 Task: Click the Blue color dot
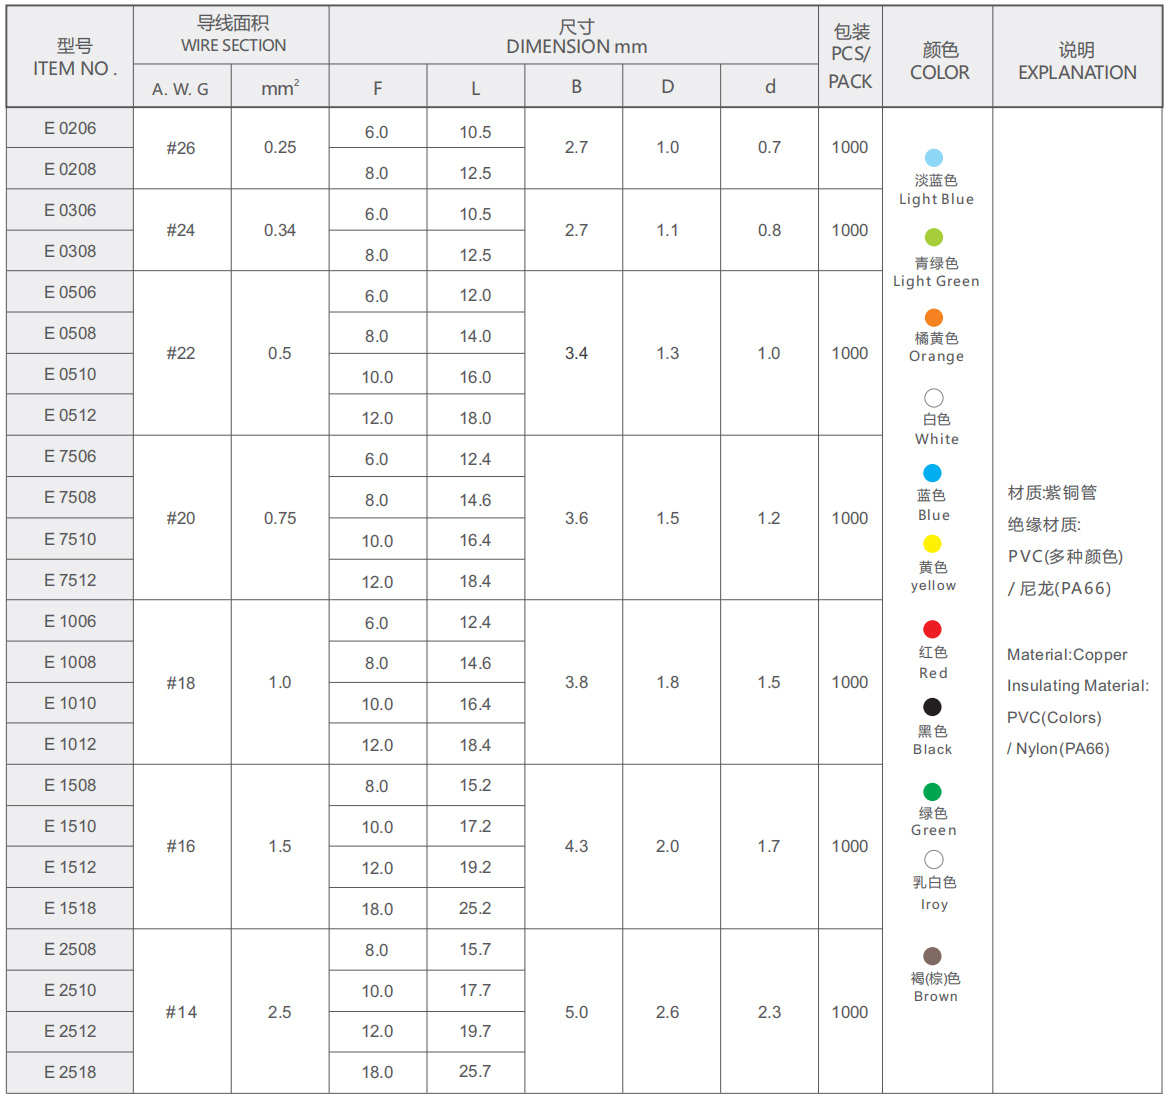(932, 473)
